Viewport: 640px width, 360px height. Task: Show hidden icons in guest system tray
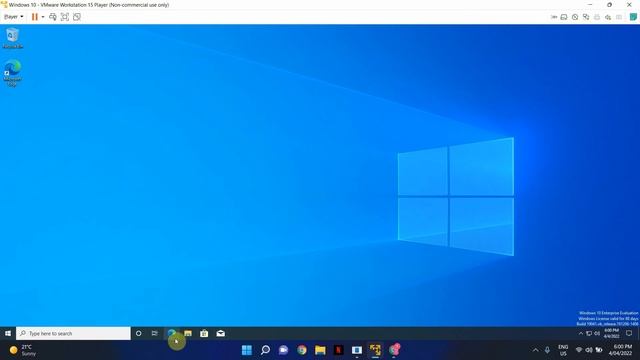click(581, 333)
